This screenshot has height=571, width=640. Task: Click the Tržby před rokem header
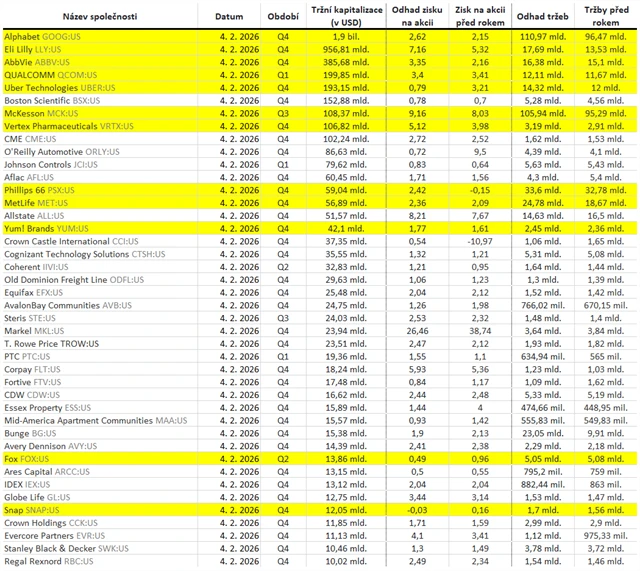pyautogui.click(x=607, y=18)
